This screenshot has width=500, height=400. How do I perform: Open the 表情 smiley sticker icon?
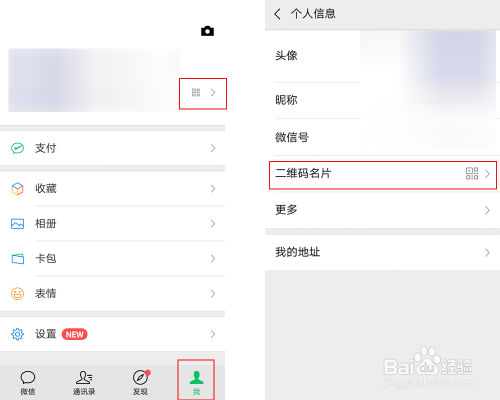(17, 294)
